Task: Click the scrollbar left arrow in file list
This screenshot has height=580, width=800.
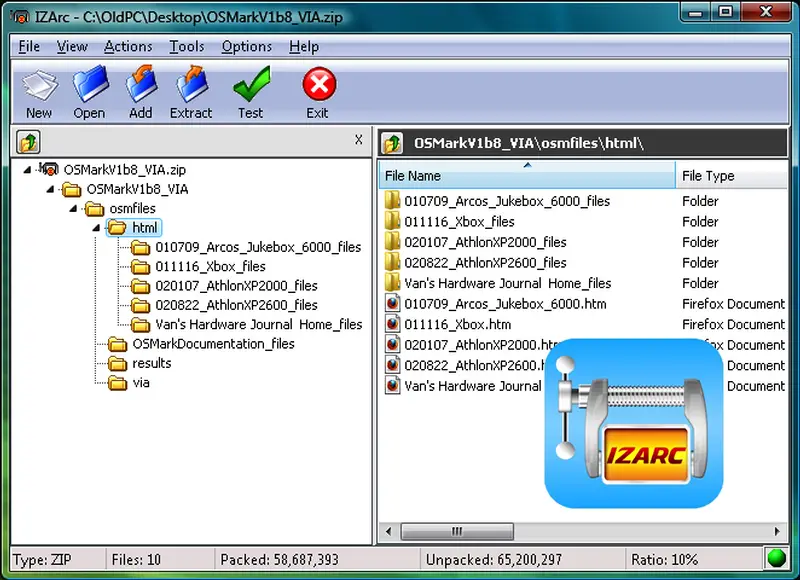Action: pos(389,532)
